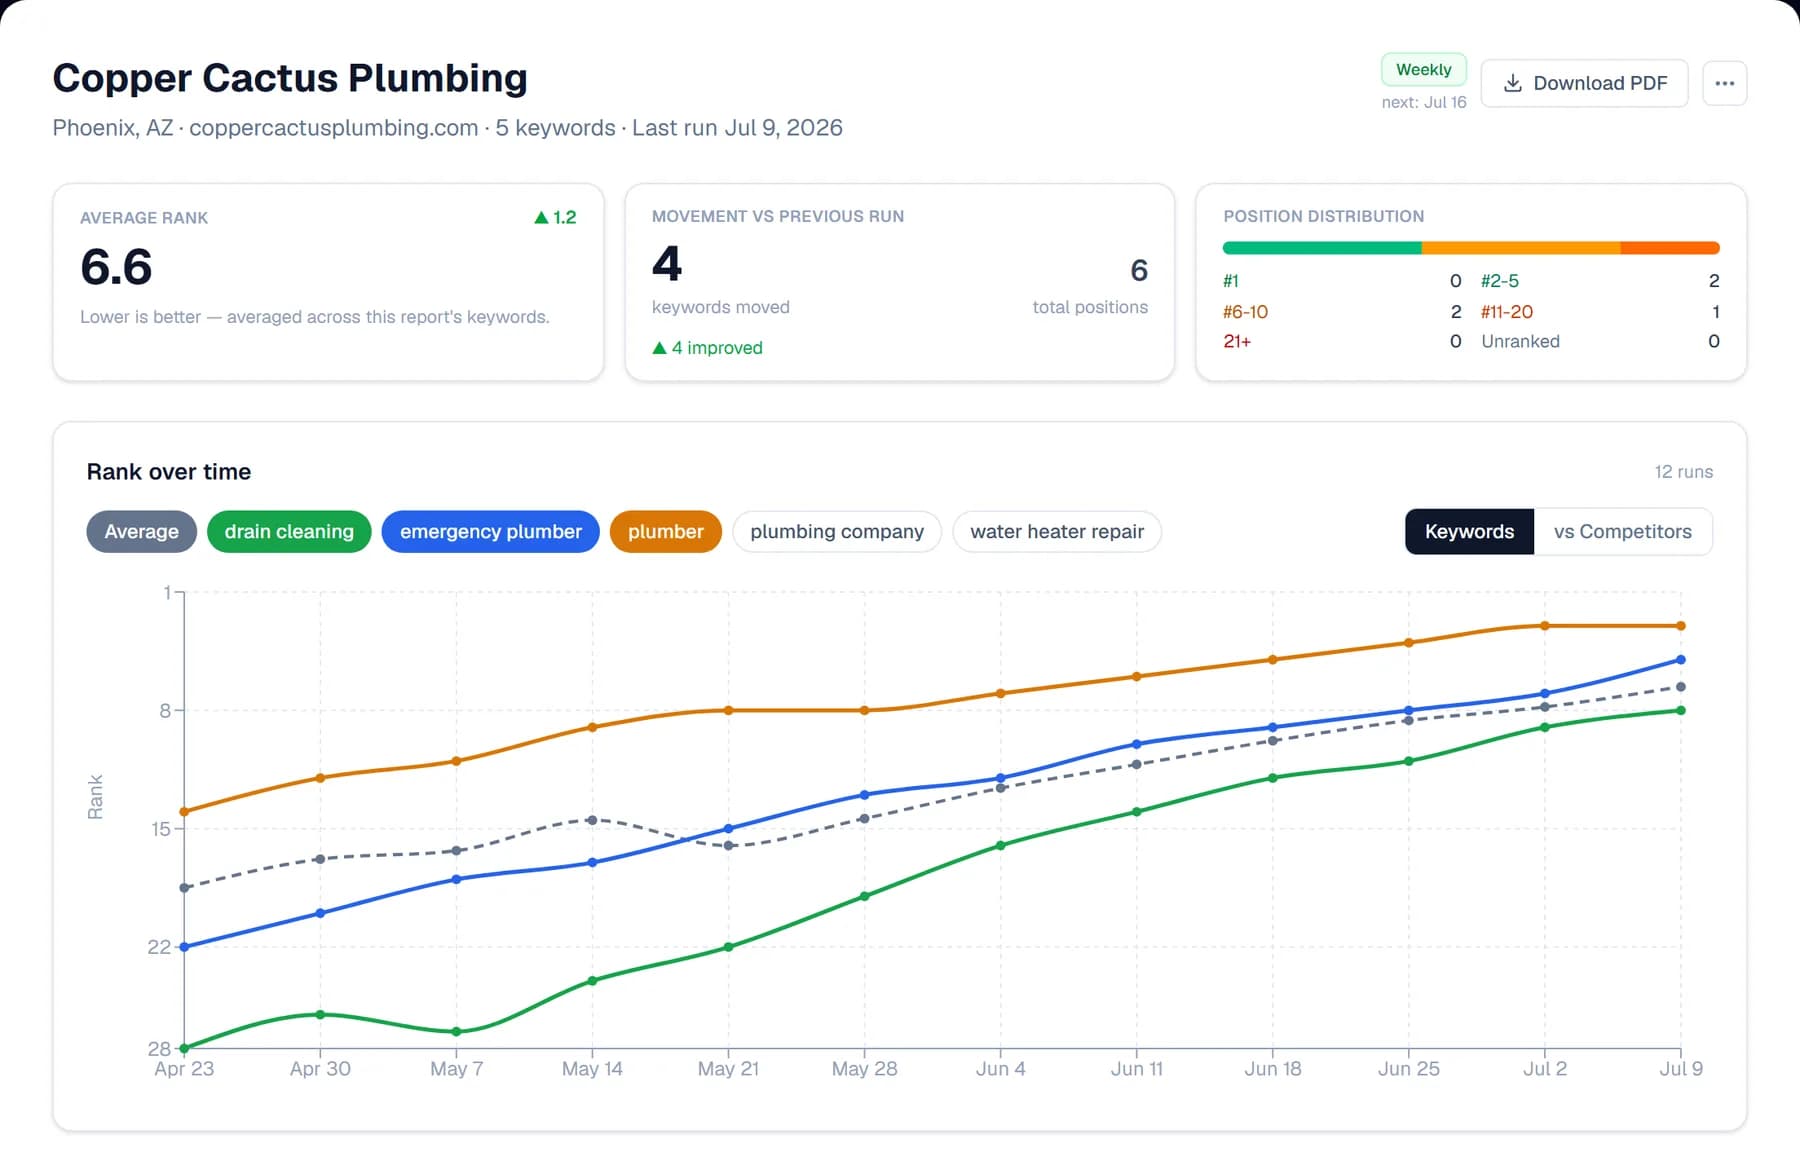Click the orange plumber data point at Jul 9

click(x=1680, y=626)
